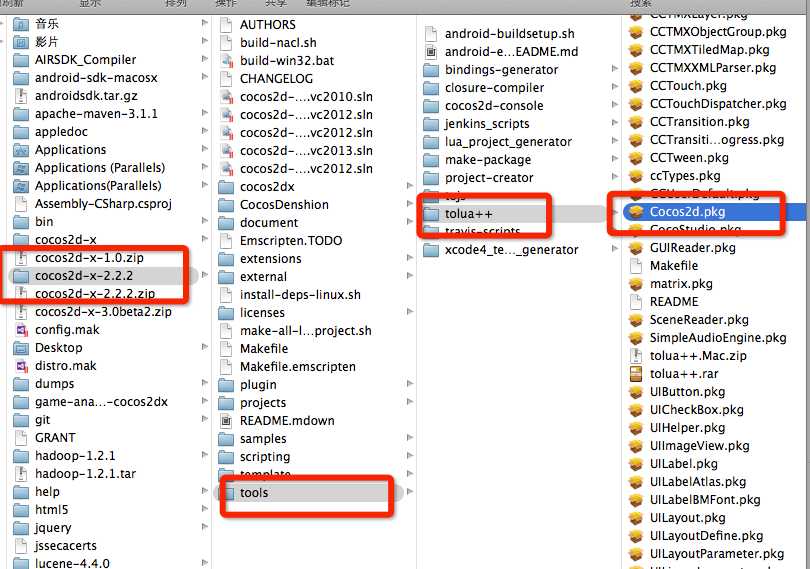
Task: Select the AUTHORS file
Action: click(268, 25)
